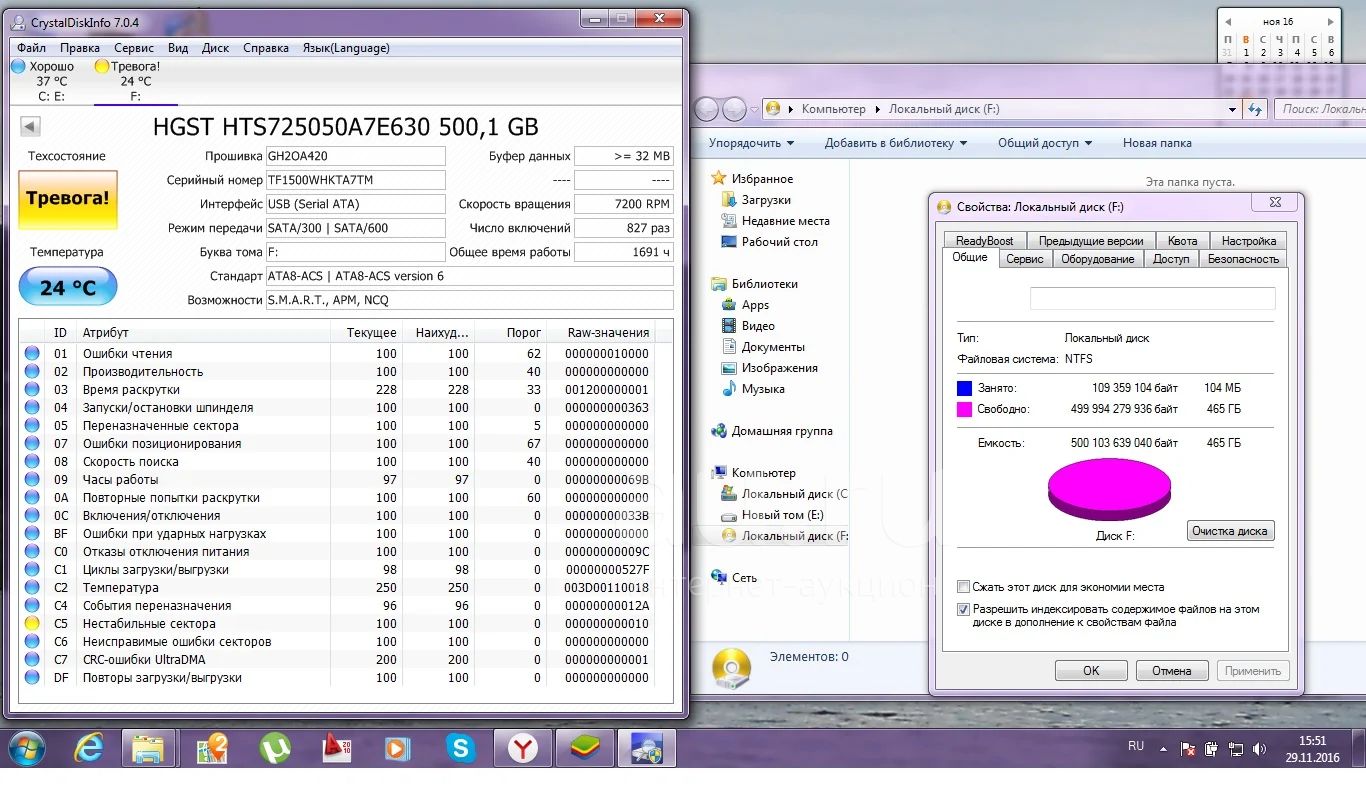The image size is (1366, 804).
Task: Open the Язык(Language) menu
Action: coord(346,47)
